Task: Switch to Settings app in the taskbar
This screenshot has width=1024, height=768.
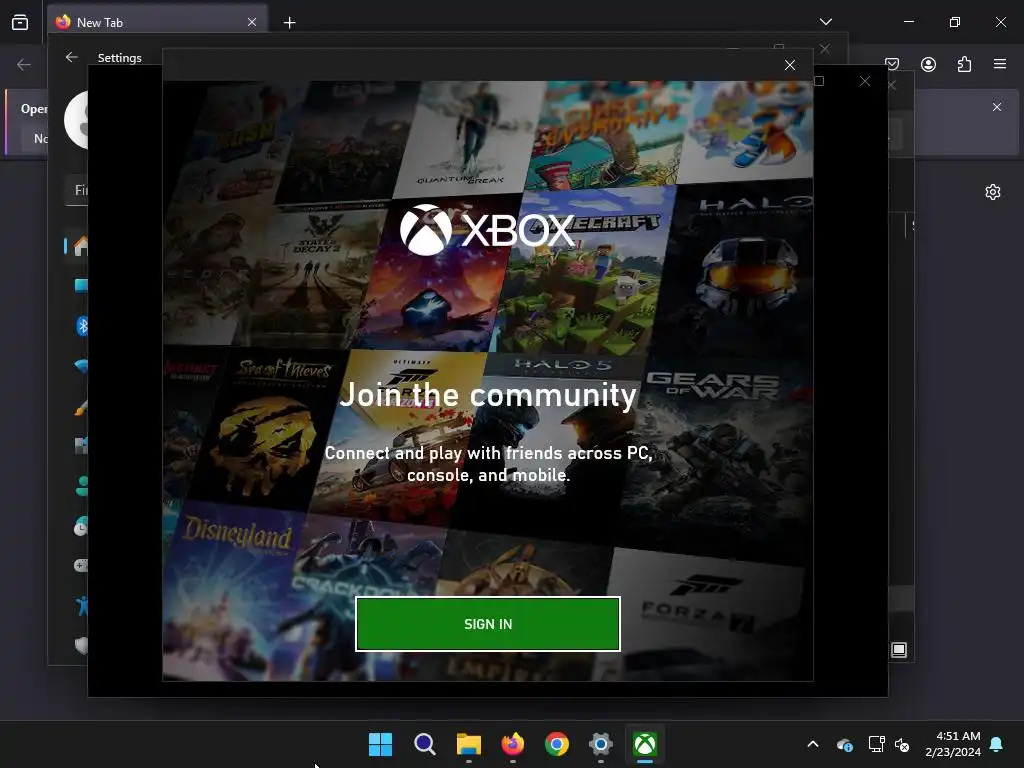Action: (601, 744)
